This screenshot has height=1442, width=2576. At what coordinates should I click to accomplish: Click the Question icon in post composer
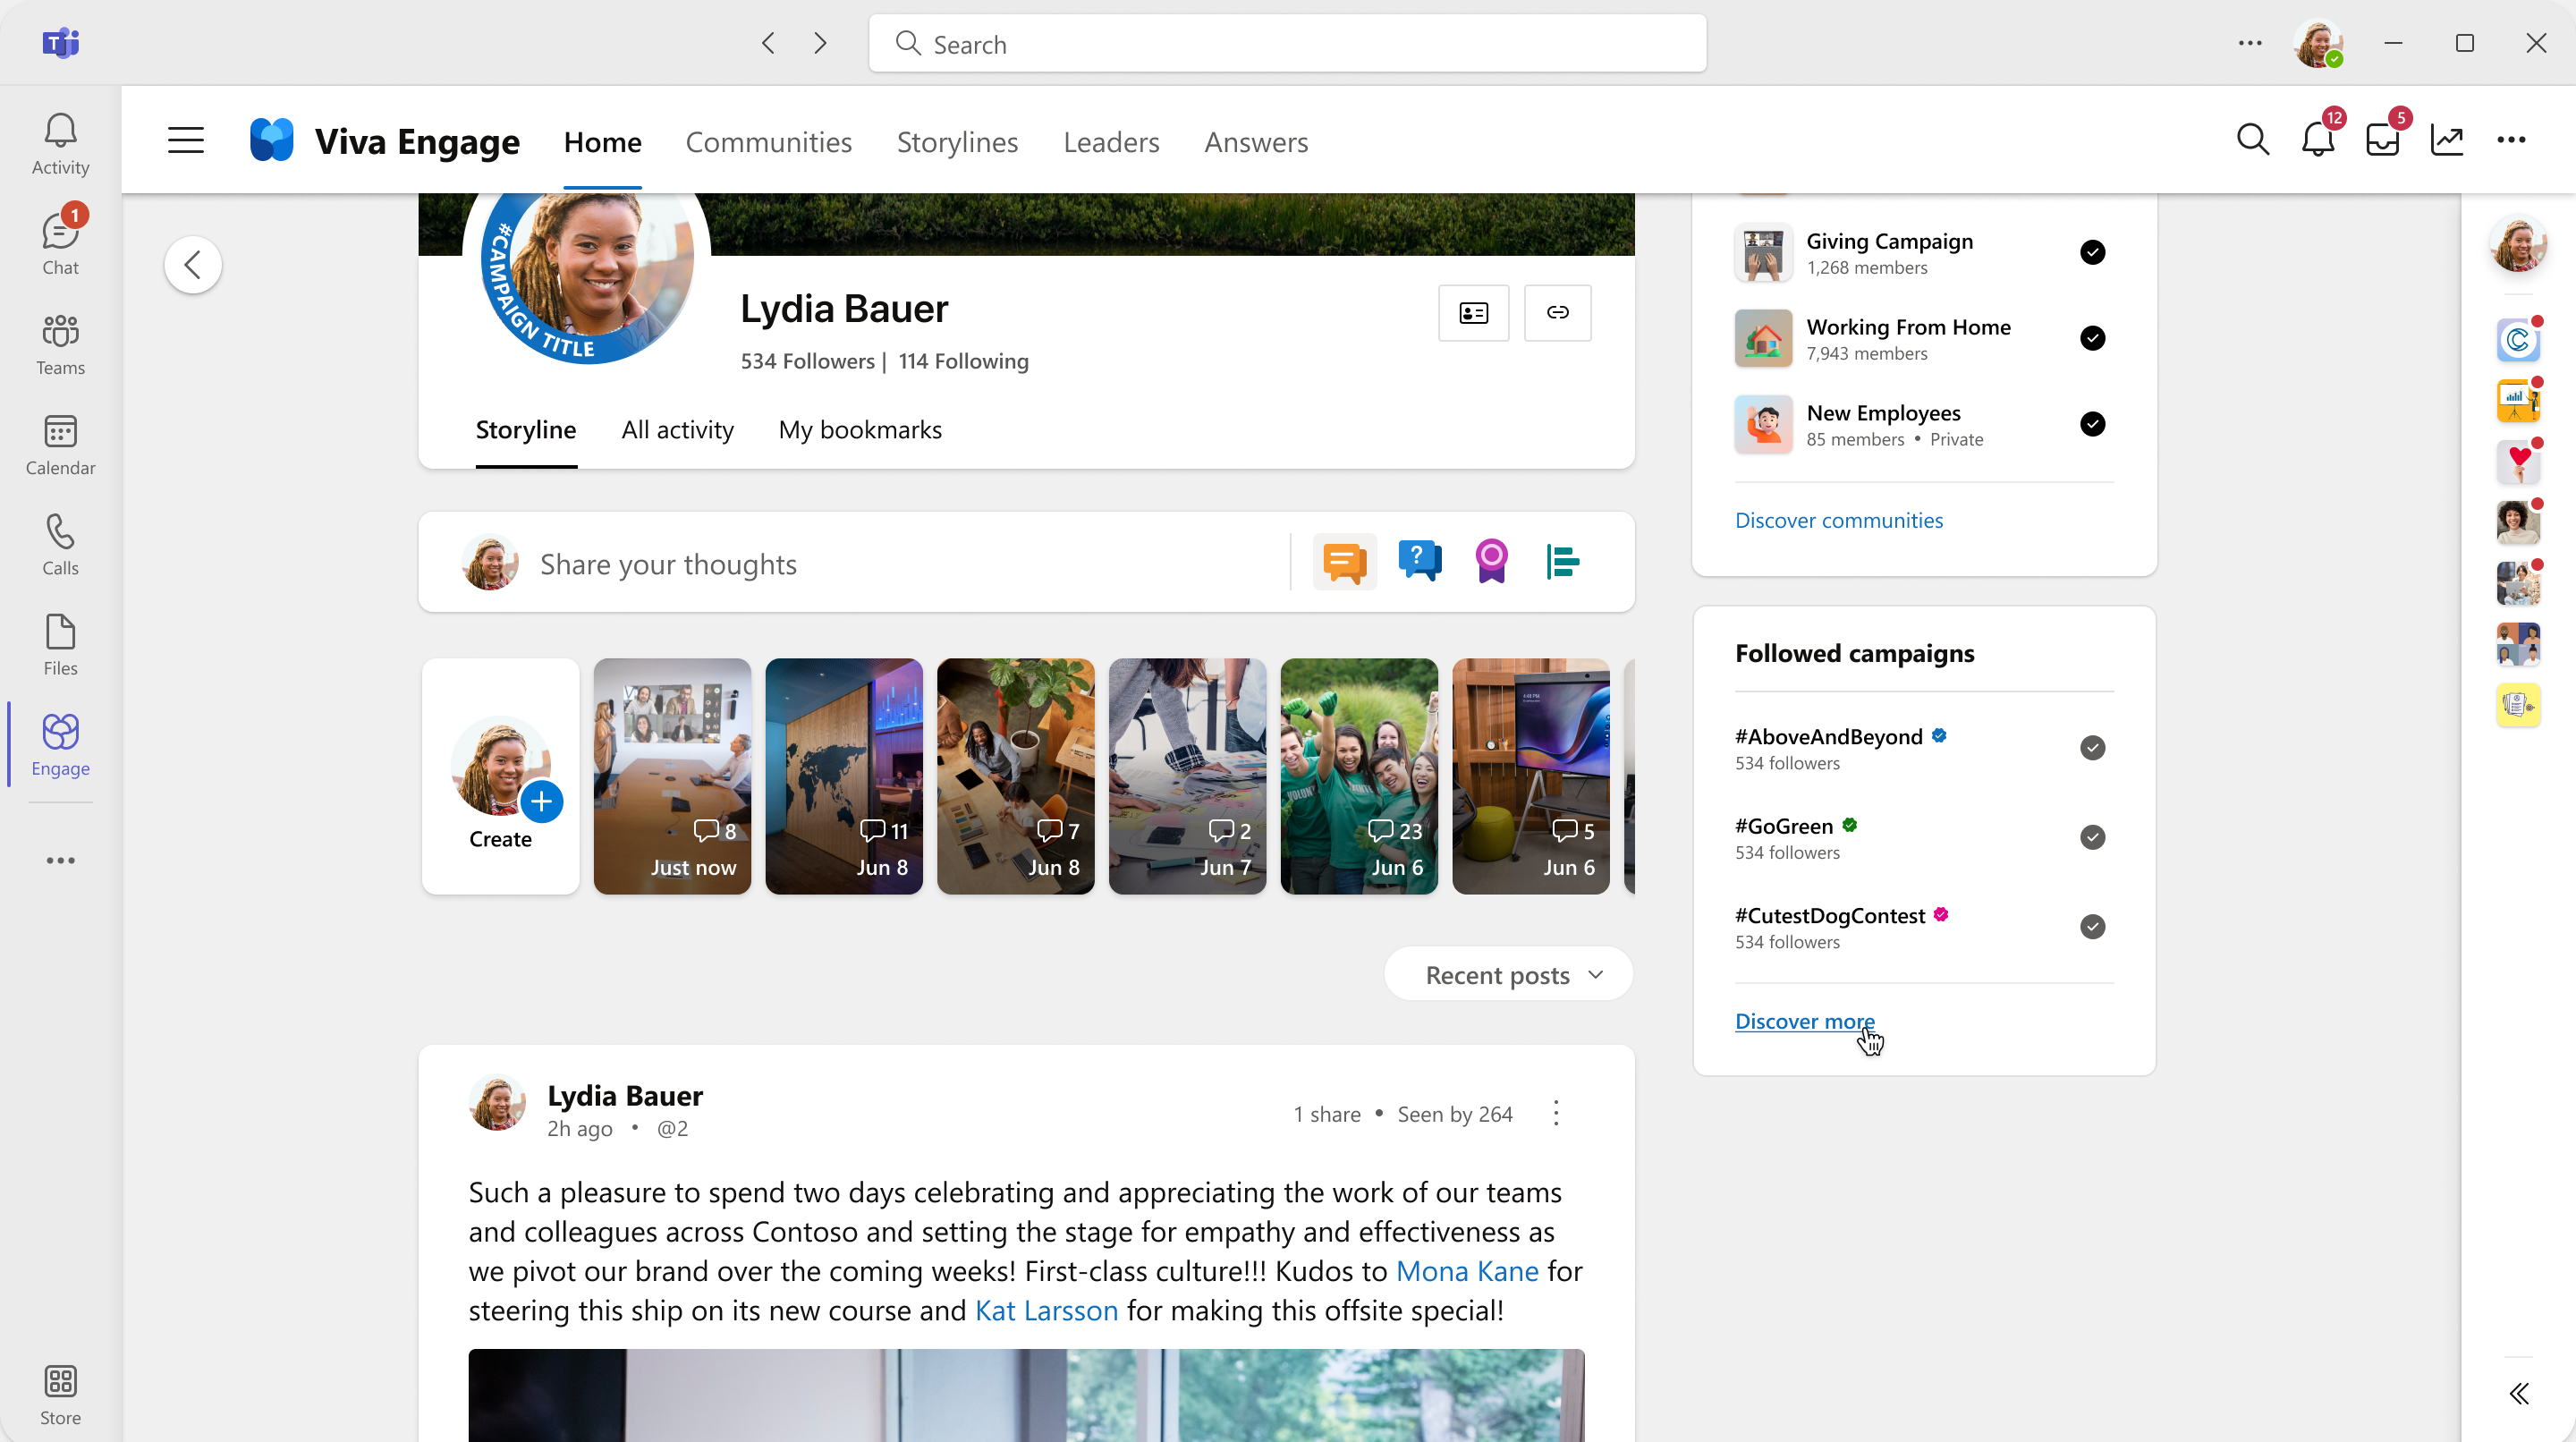1417,563
